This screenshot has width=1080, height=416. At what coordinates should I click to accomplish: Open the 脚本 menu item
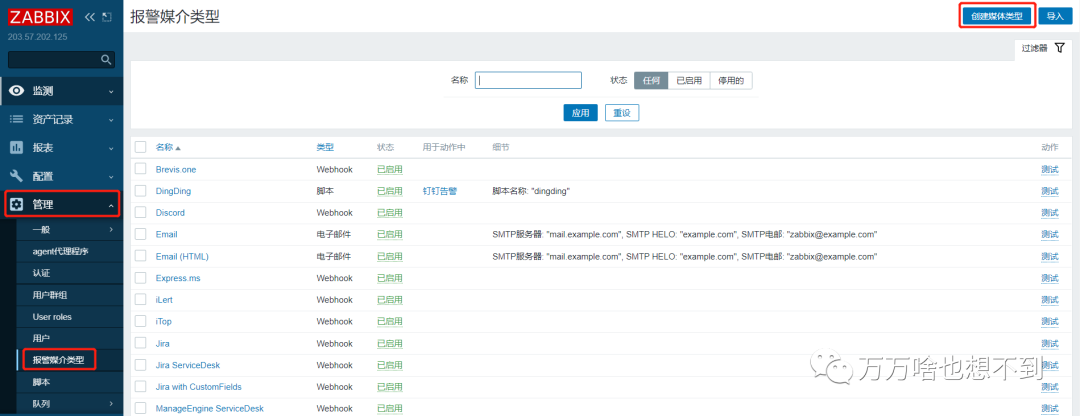pos(41,382)
